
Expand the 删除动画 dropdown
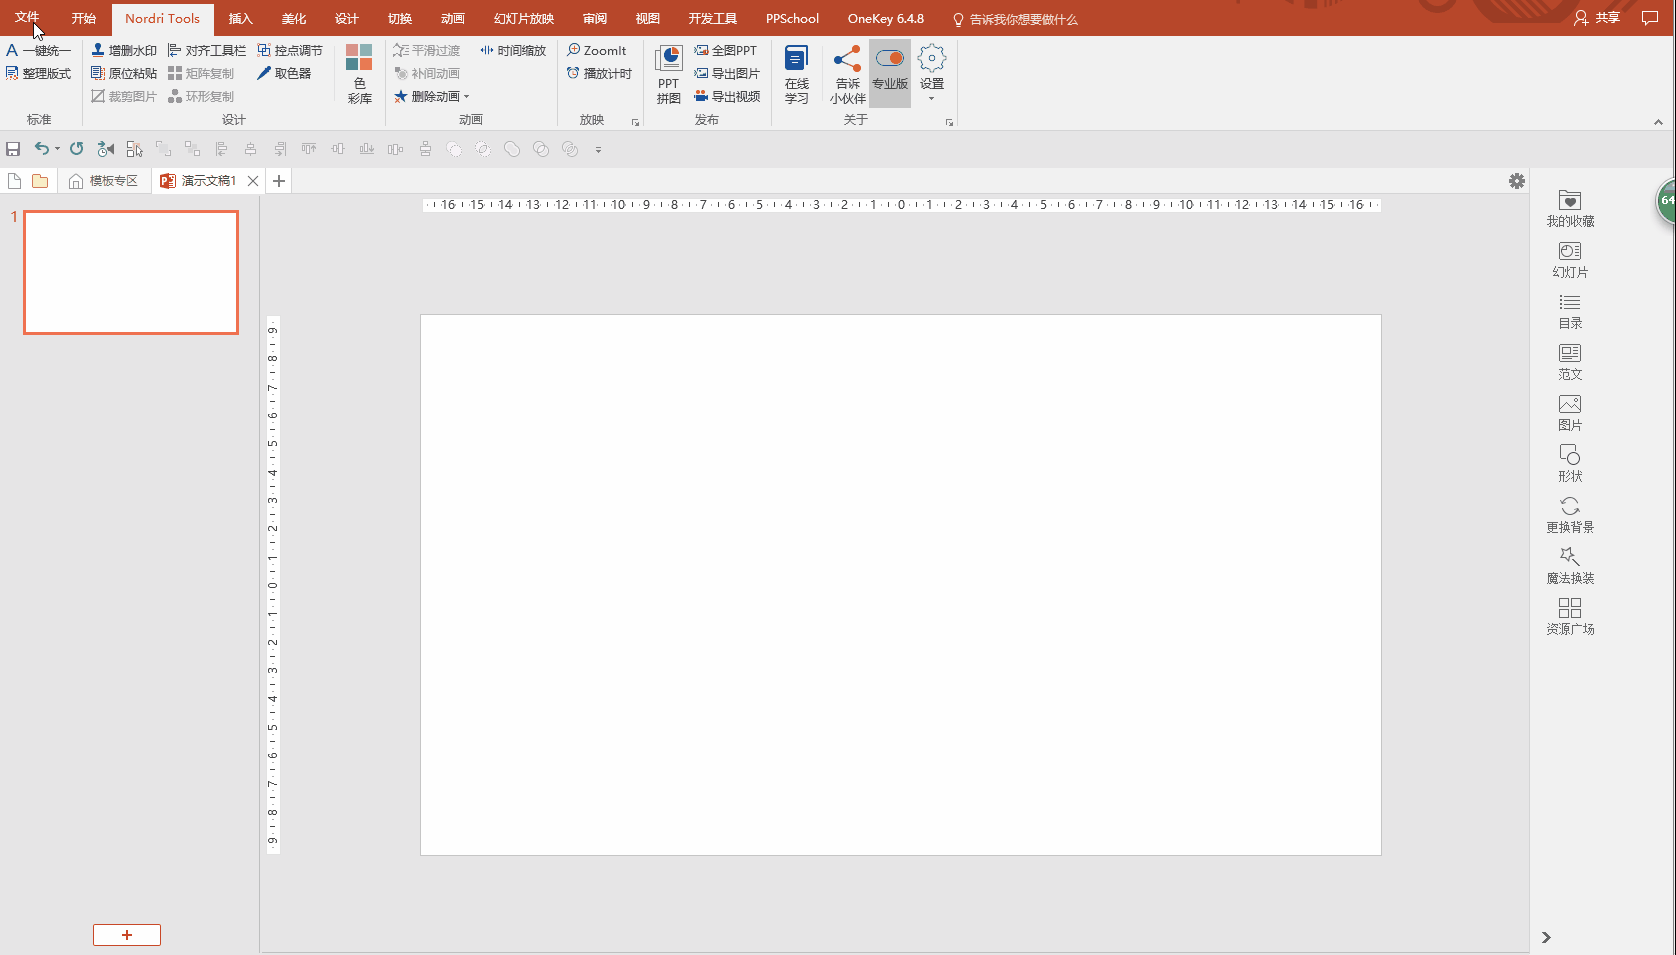[467, 97]
